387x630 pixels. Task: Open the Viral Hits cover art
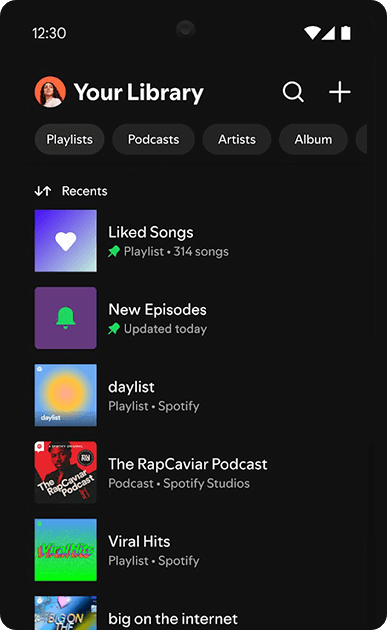(66, 550)
